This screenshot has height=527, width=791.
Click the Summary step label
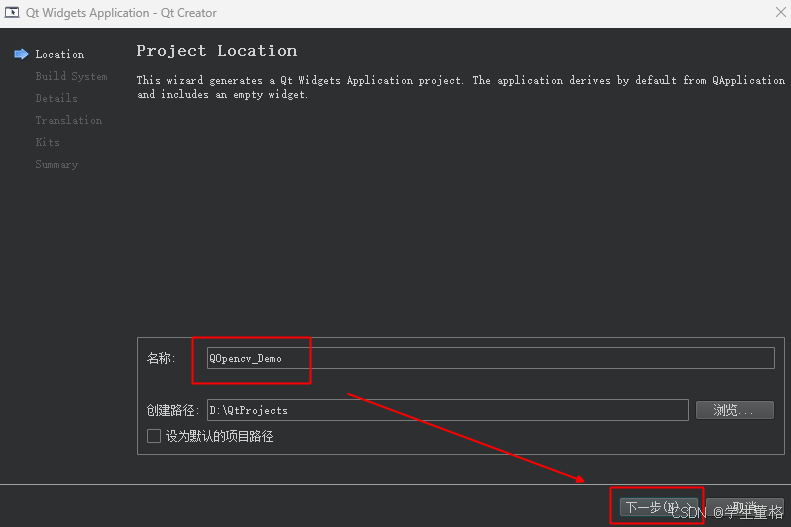coord(56,164)
